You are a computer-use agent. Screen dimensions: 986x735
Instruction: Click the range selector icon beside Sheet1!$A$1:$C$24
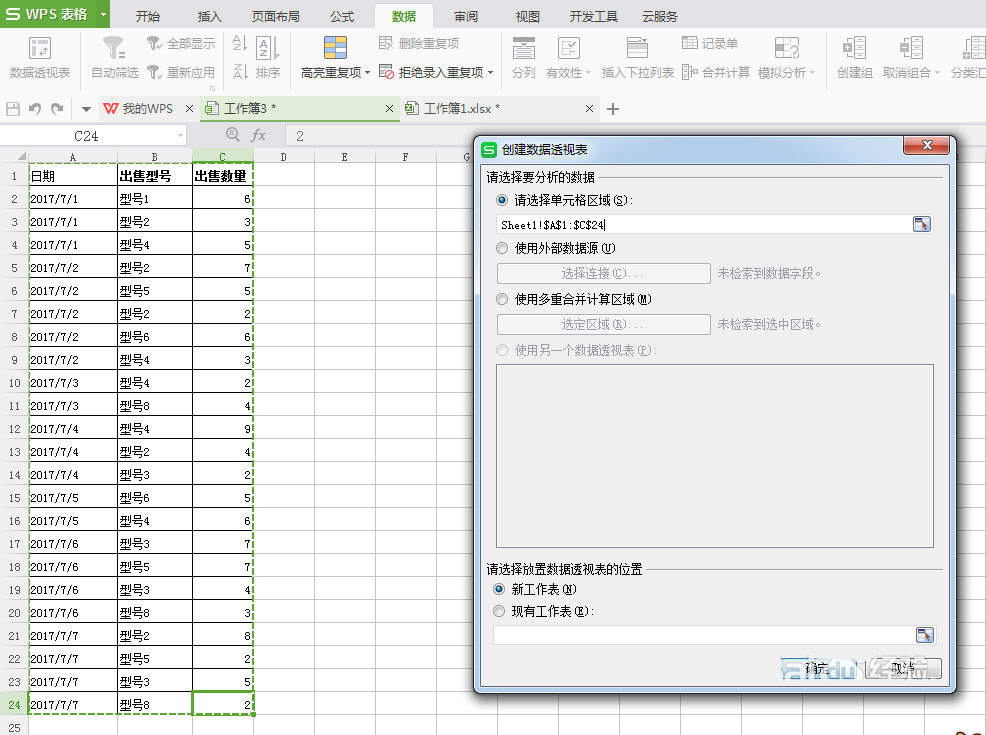click(x=922, y=224)
